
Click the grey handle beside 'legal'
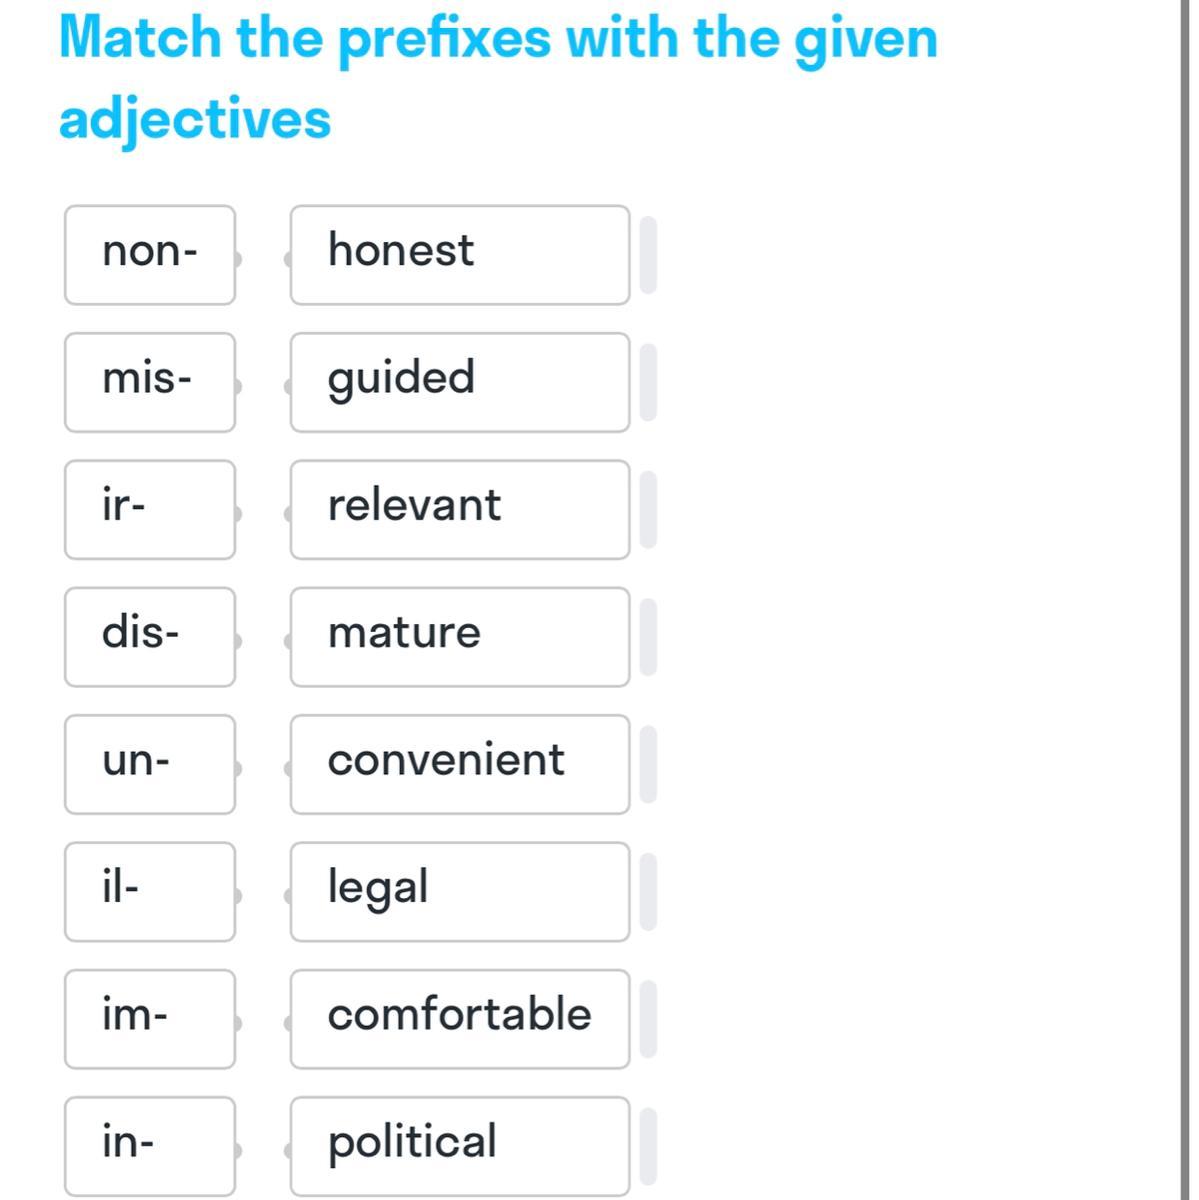(x=648, y=891)
